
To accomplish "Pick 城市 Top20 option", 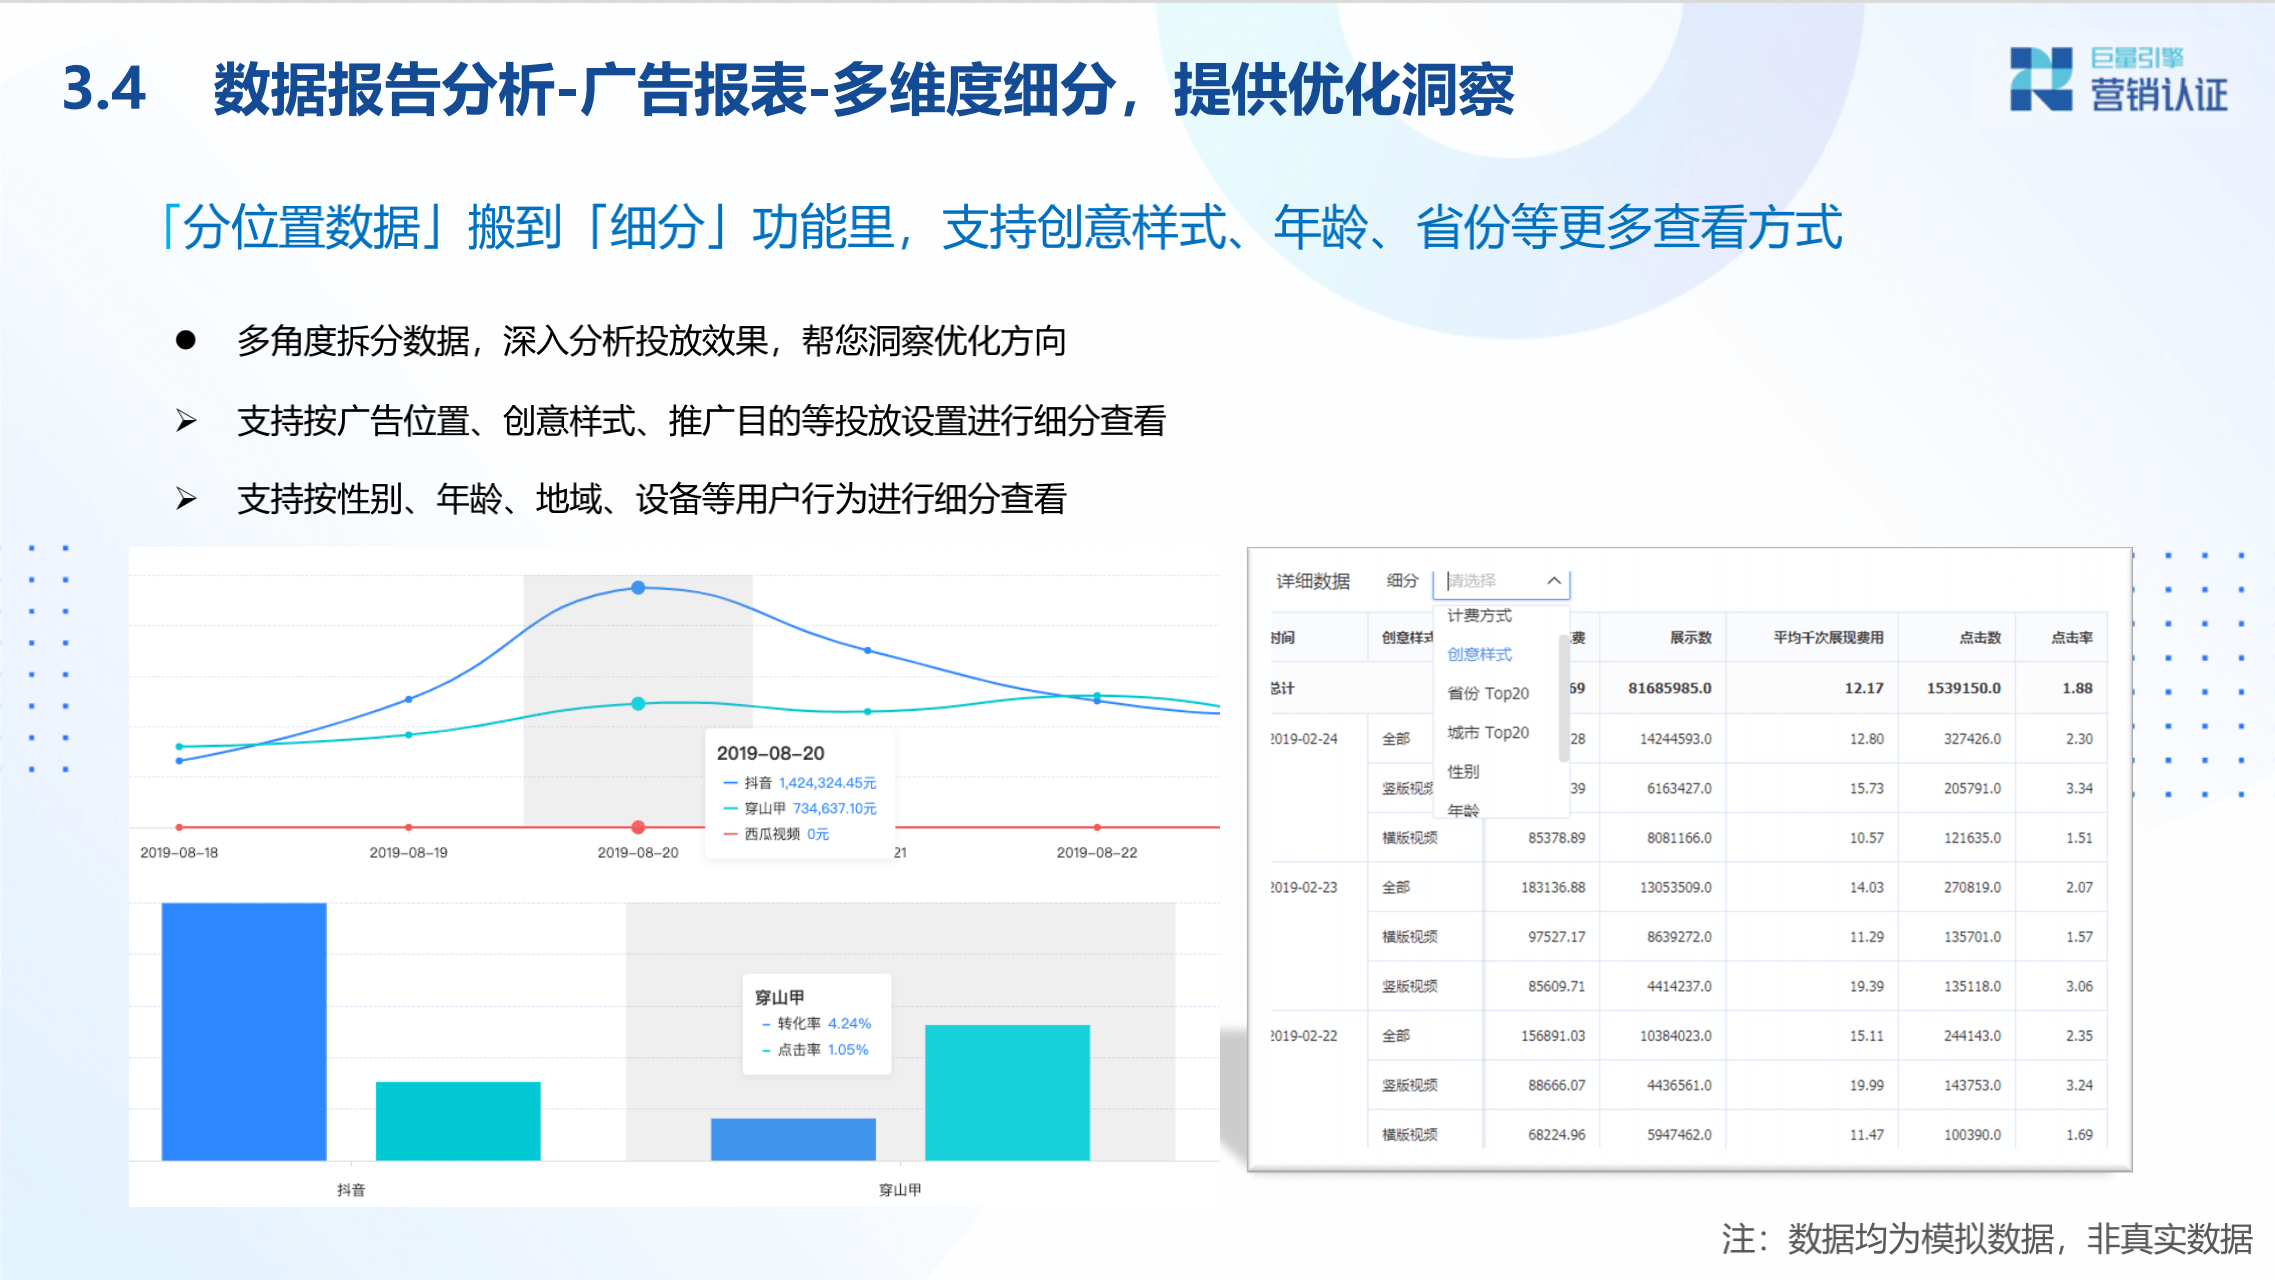I will point(1488,732).
